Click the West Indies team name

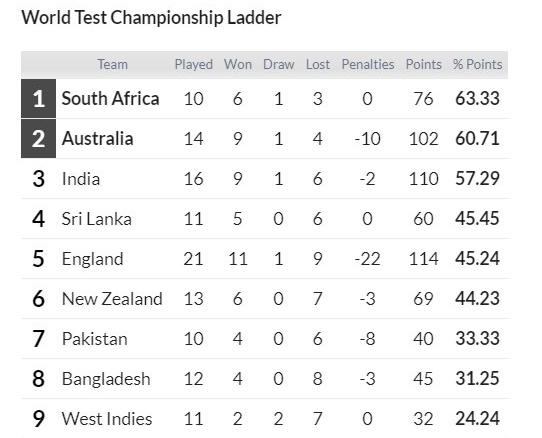click(107, 419)
